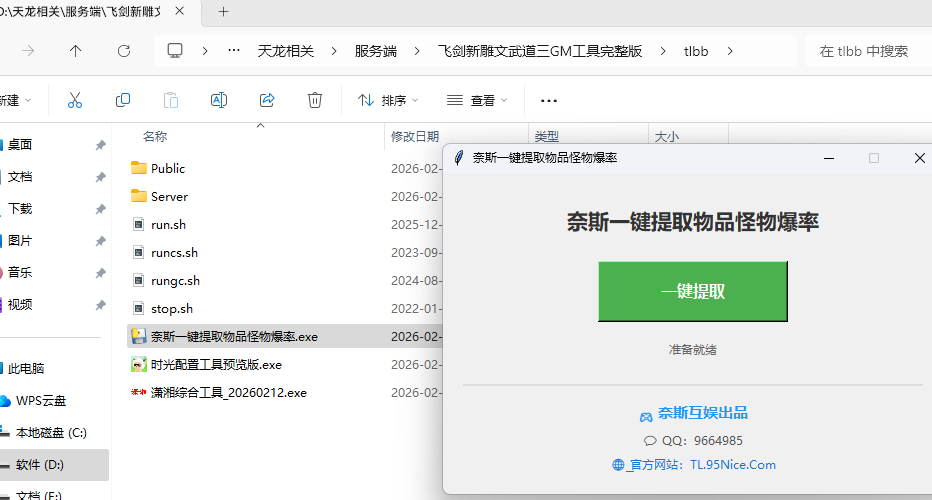This screenshot has height=500, width=932.
Task: Expand chevron after the monitor icon
Action: click(204, 51)
